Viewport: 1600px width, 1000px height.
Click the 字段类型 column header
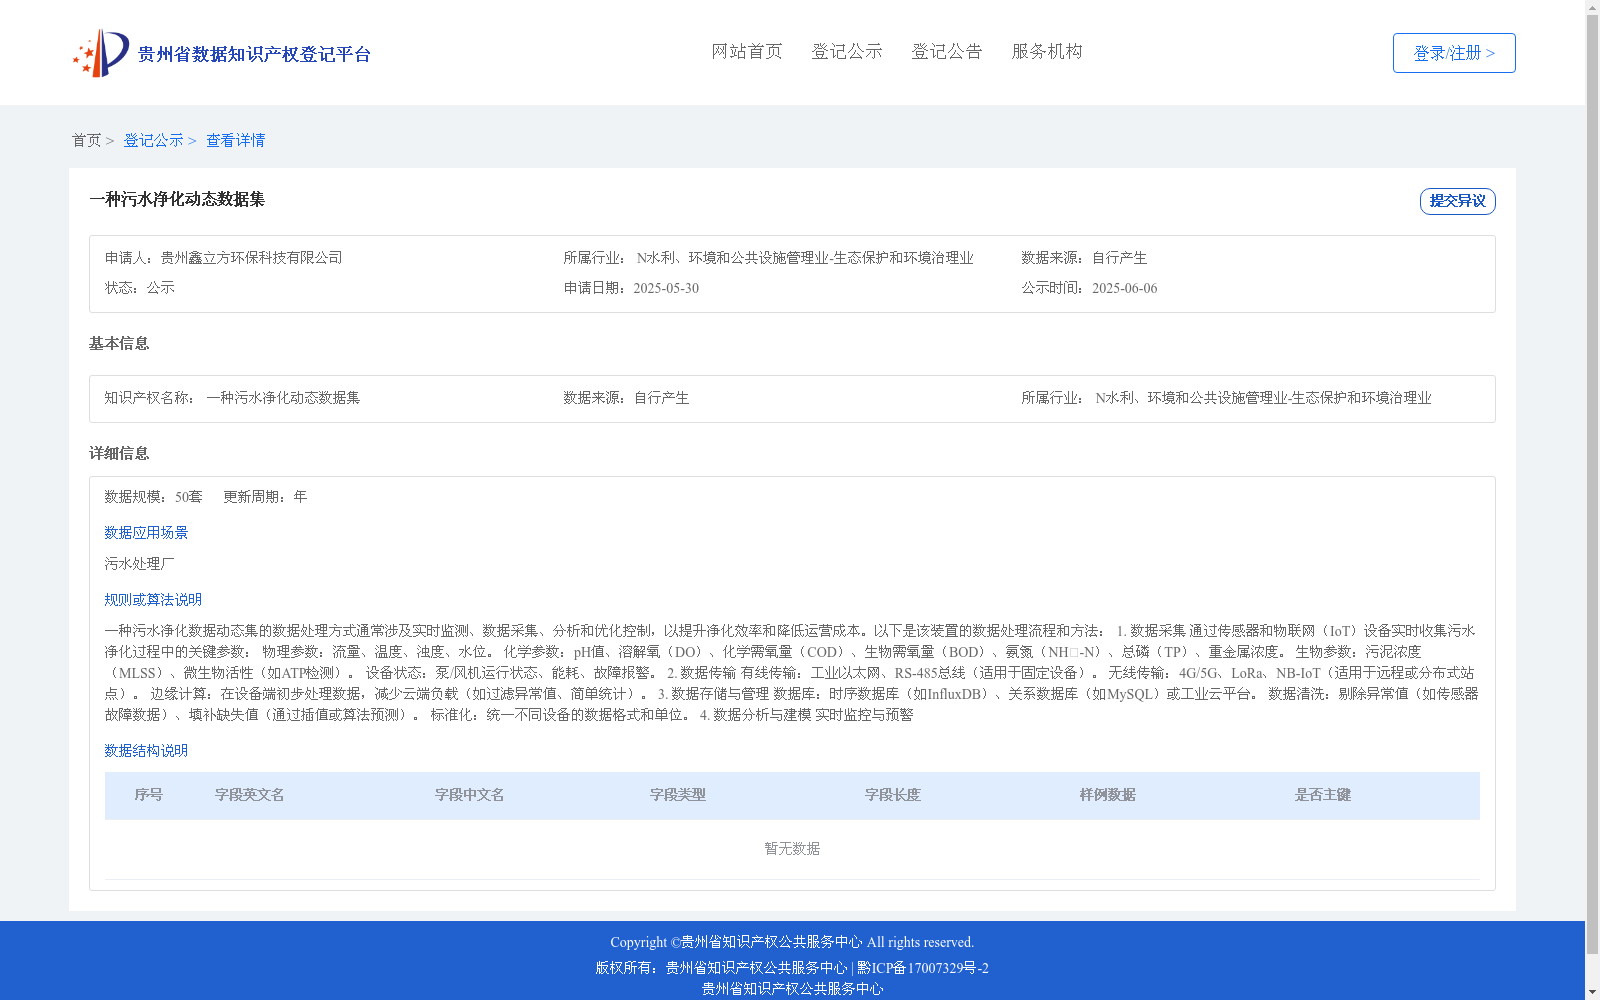point(678,795)
